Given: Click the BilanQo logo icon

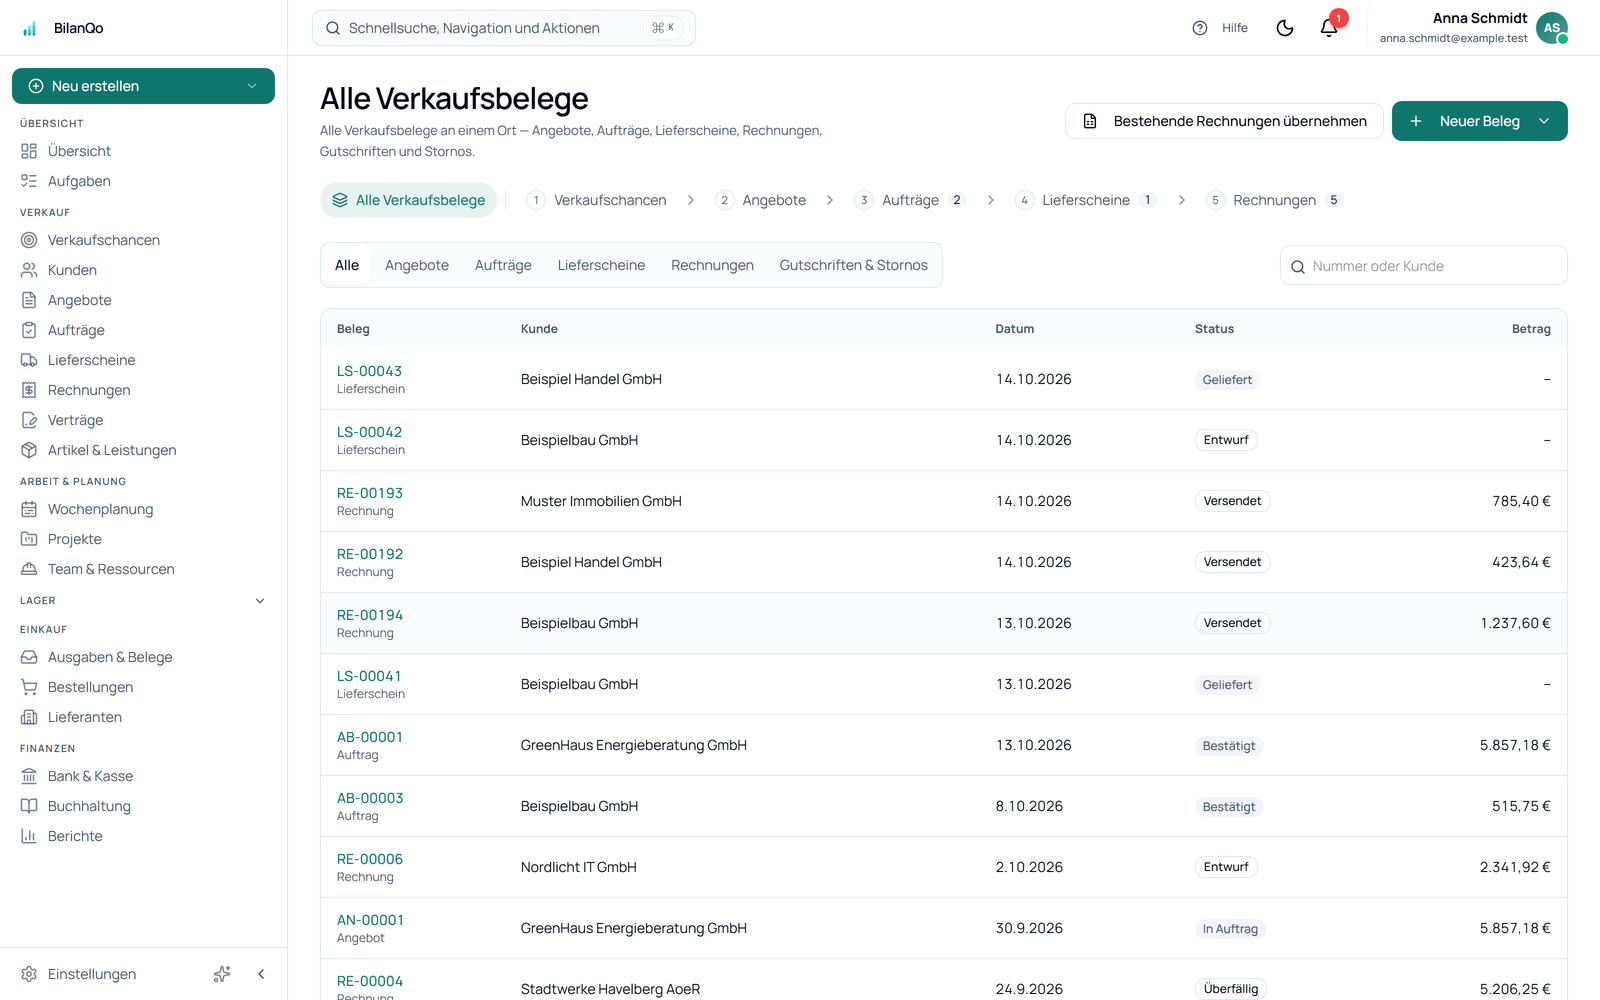Looking at the screenshot, I should 30,28.
